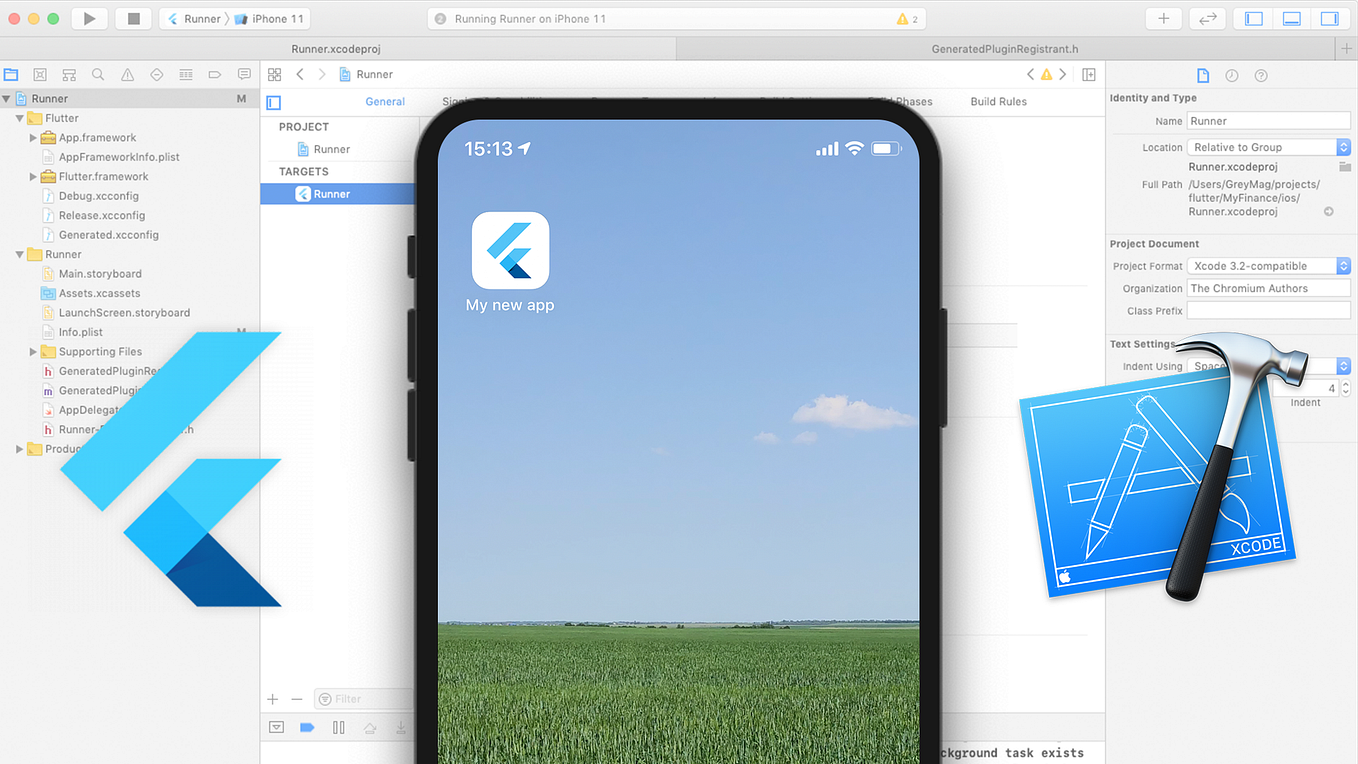This screenshot has height=764, width=1358.
Task: Select the File inspector icon
Action: (x=1203, y=75)
